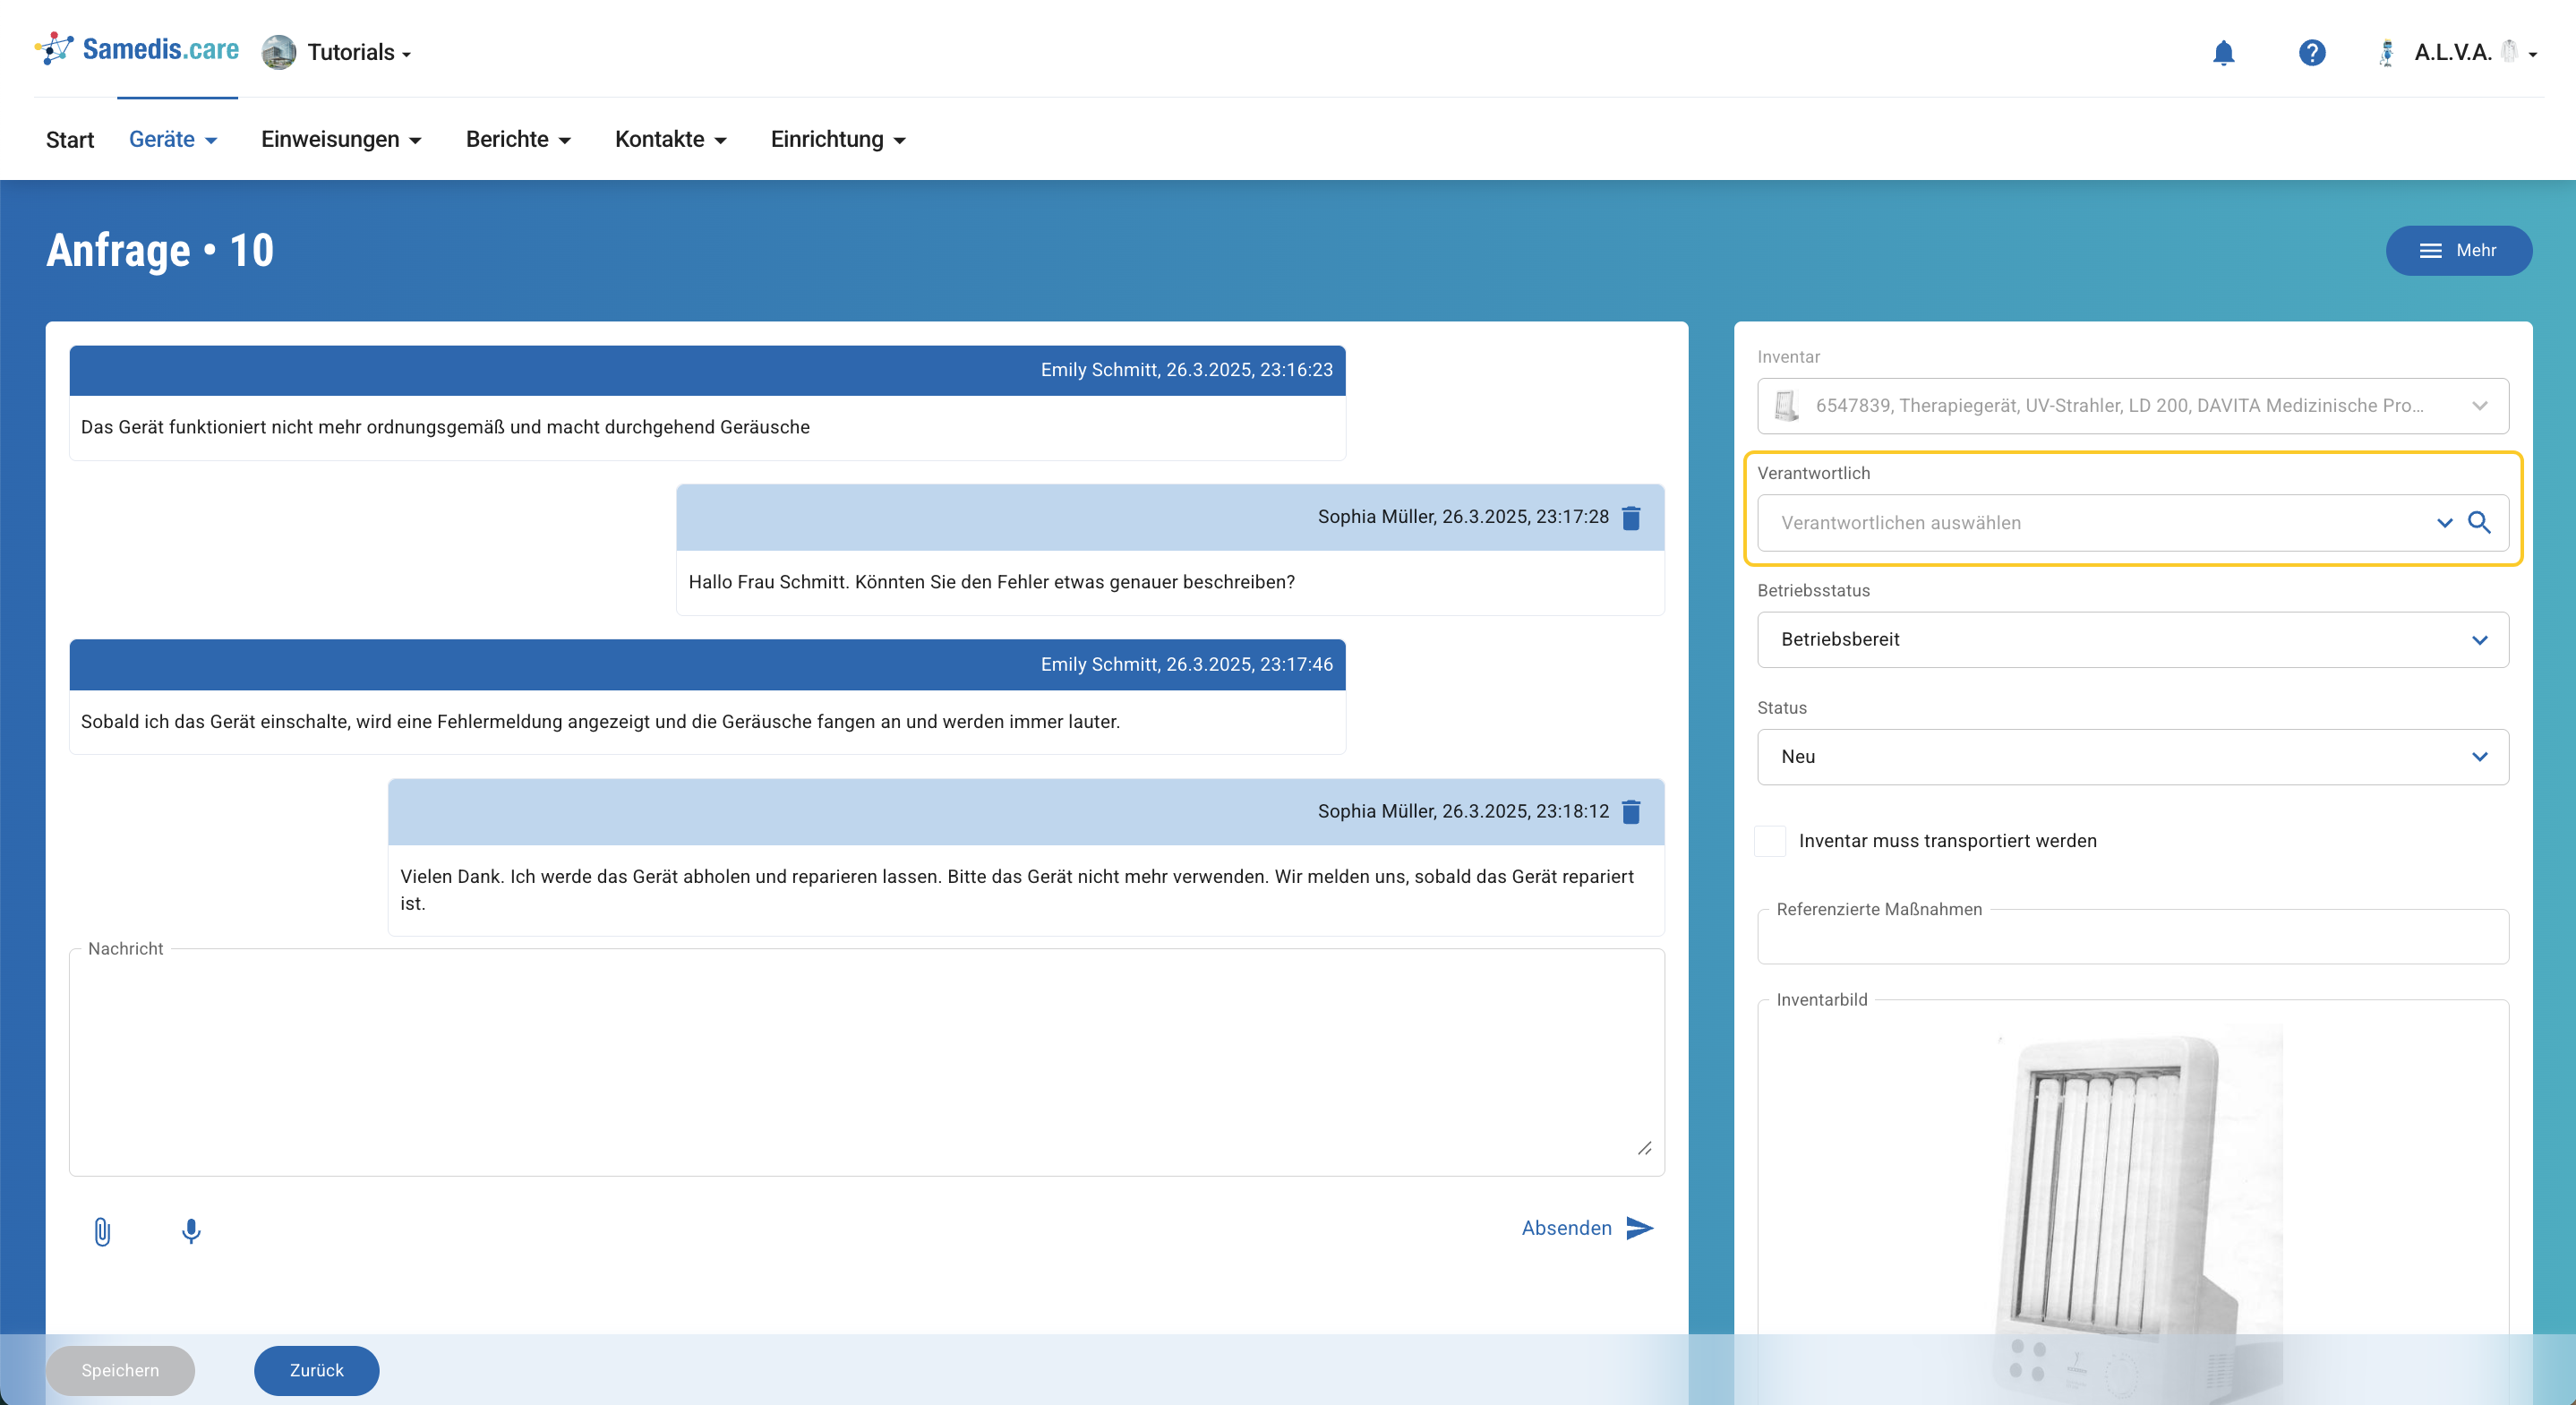This screenshot has width=2576, height=1405.
Task: Check 'Inventar muss transportiert werden'
Action: tap(1770, 841)
